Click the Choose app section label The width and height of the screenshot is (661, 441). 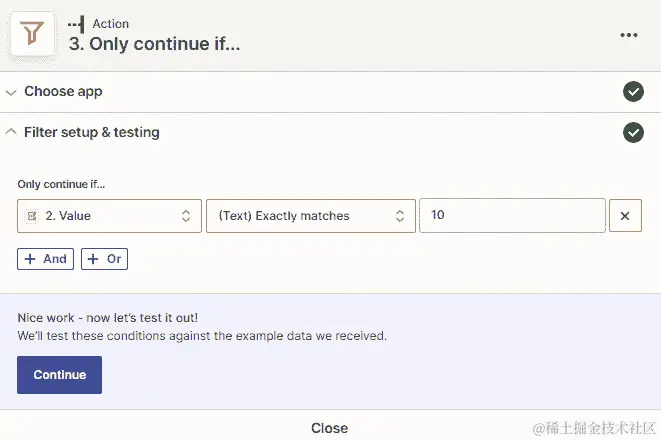pyautogui.click(x=63, y=92)
